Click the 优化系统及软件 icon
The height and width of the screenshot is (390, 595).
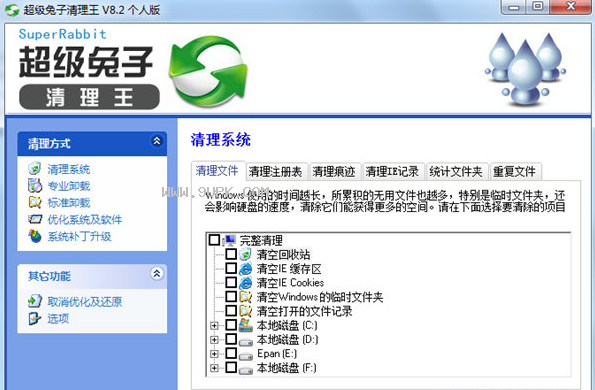click(x=35, y=219)
